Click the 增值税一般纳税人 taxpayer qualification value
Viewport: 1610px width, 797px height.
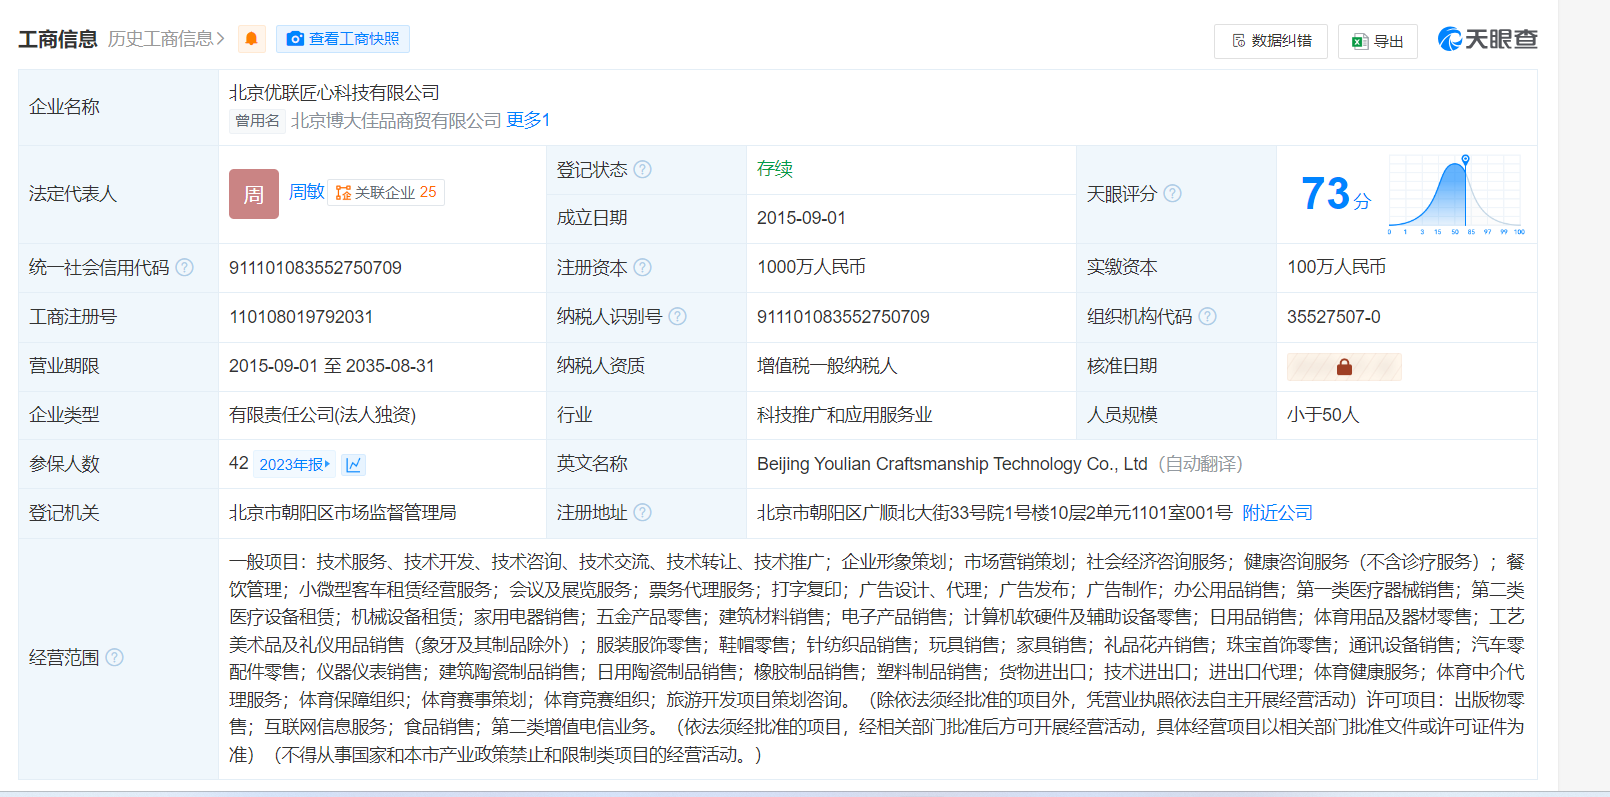(827, 366)
